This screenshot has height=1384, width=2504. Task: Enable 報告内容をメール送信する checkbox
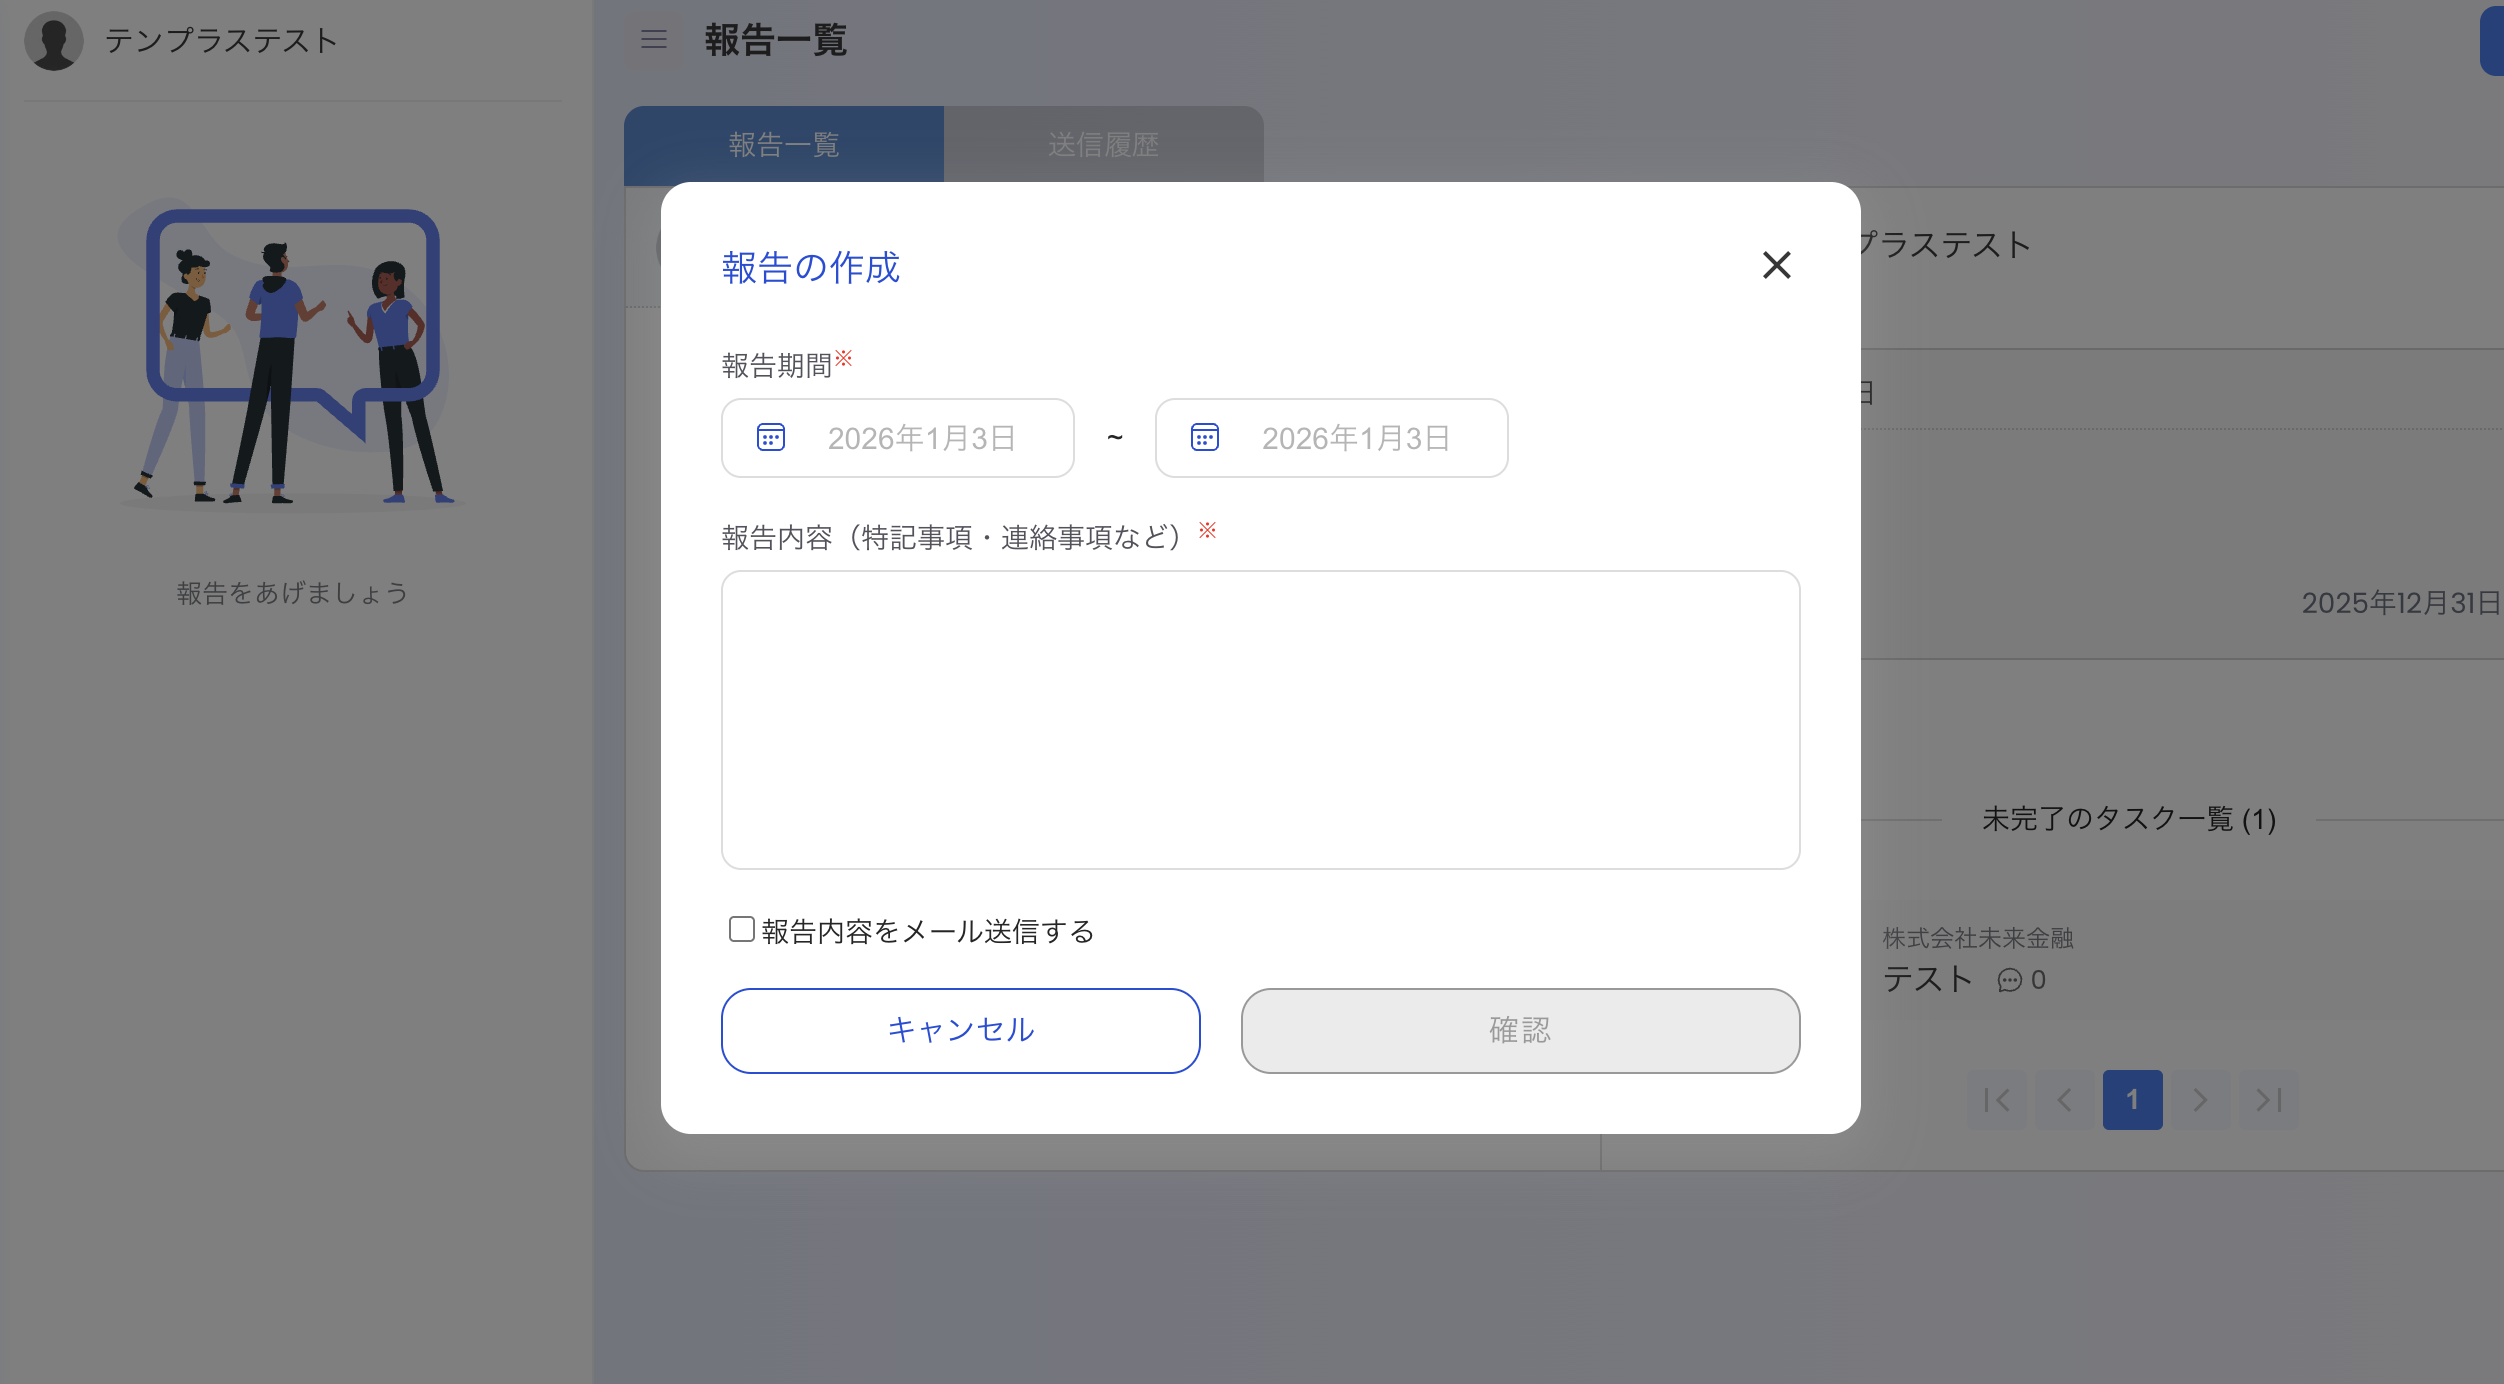[741, 929]
